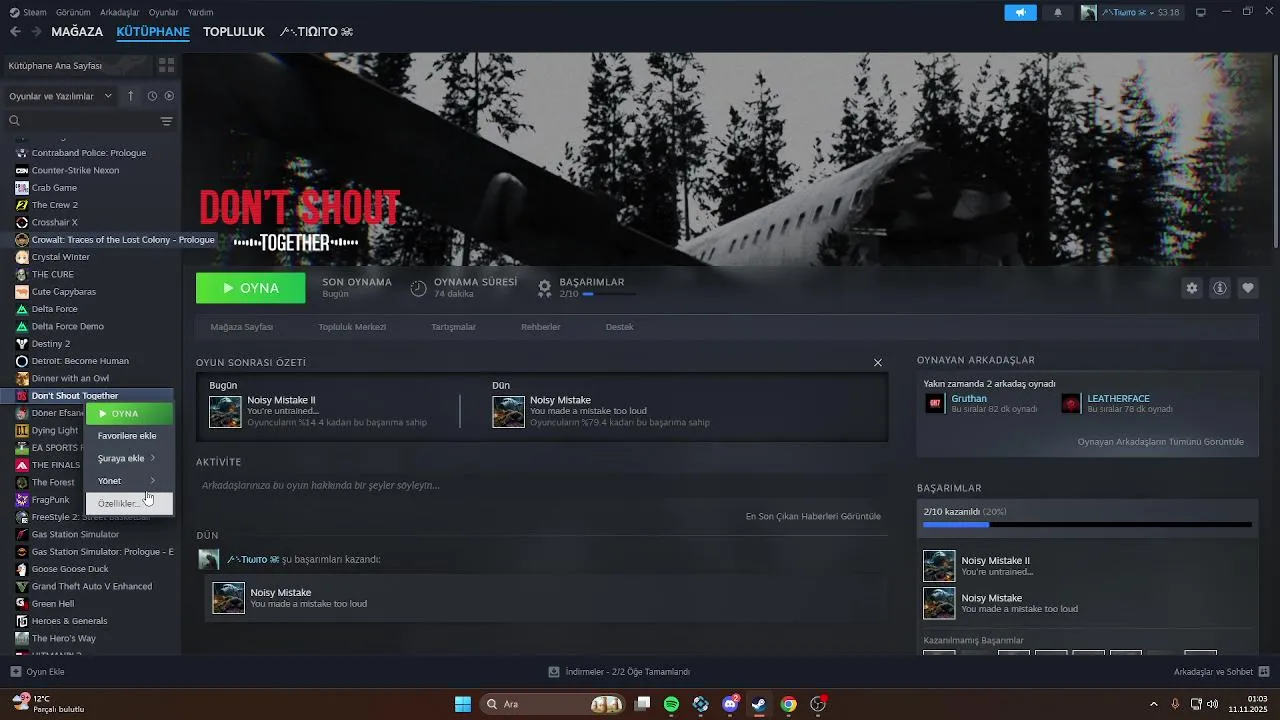The image size is (1280, 720).
Task: Click the Task View taskbar icon
Action: [643, 704]
